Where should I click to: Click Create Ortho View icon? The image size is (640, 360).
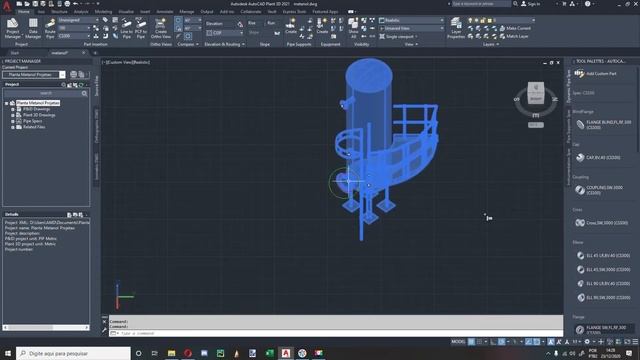[161, 28]
